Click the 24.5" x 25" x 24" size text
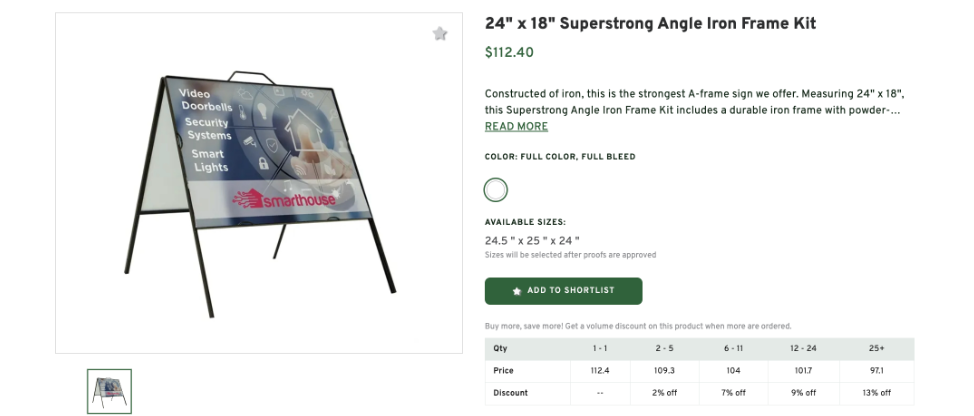 [532, 240]
